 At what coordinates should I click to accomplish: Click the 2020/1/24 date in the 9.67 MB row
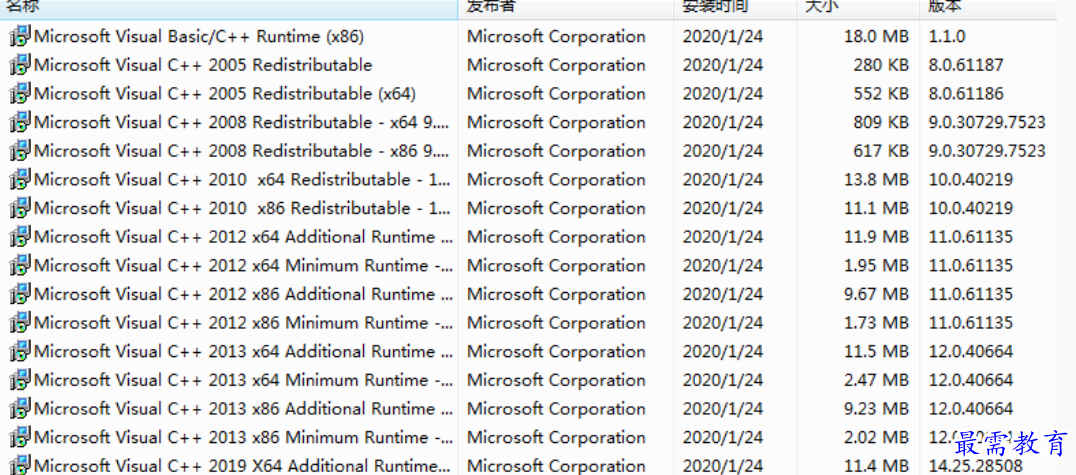coord(723,294)
